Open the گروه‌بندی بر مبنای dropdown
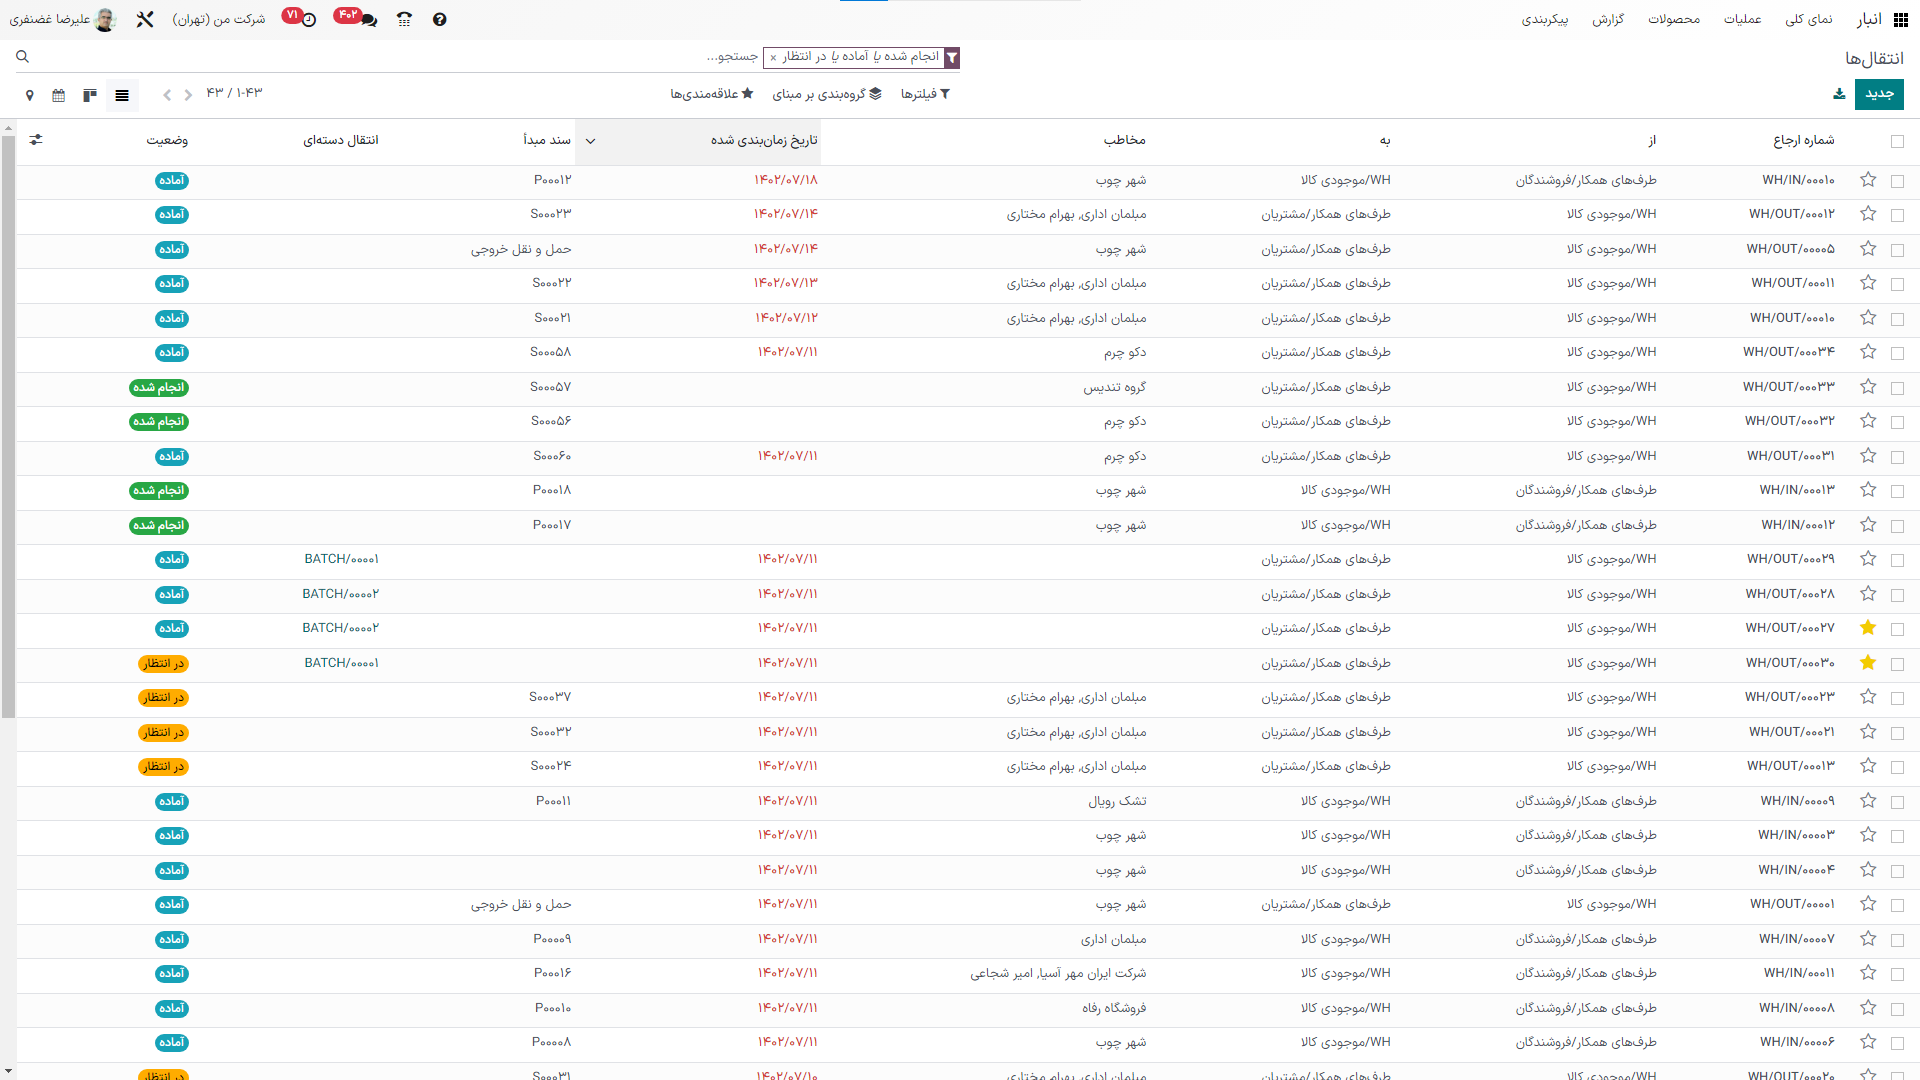Image resolution: width=1920 pixels, height=1080 pixels. click(x=826, y=94)
